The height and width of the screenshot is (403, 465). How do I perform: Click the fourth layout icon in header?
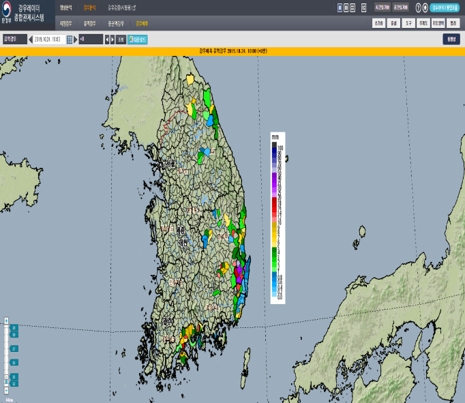pos(364,8)
